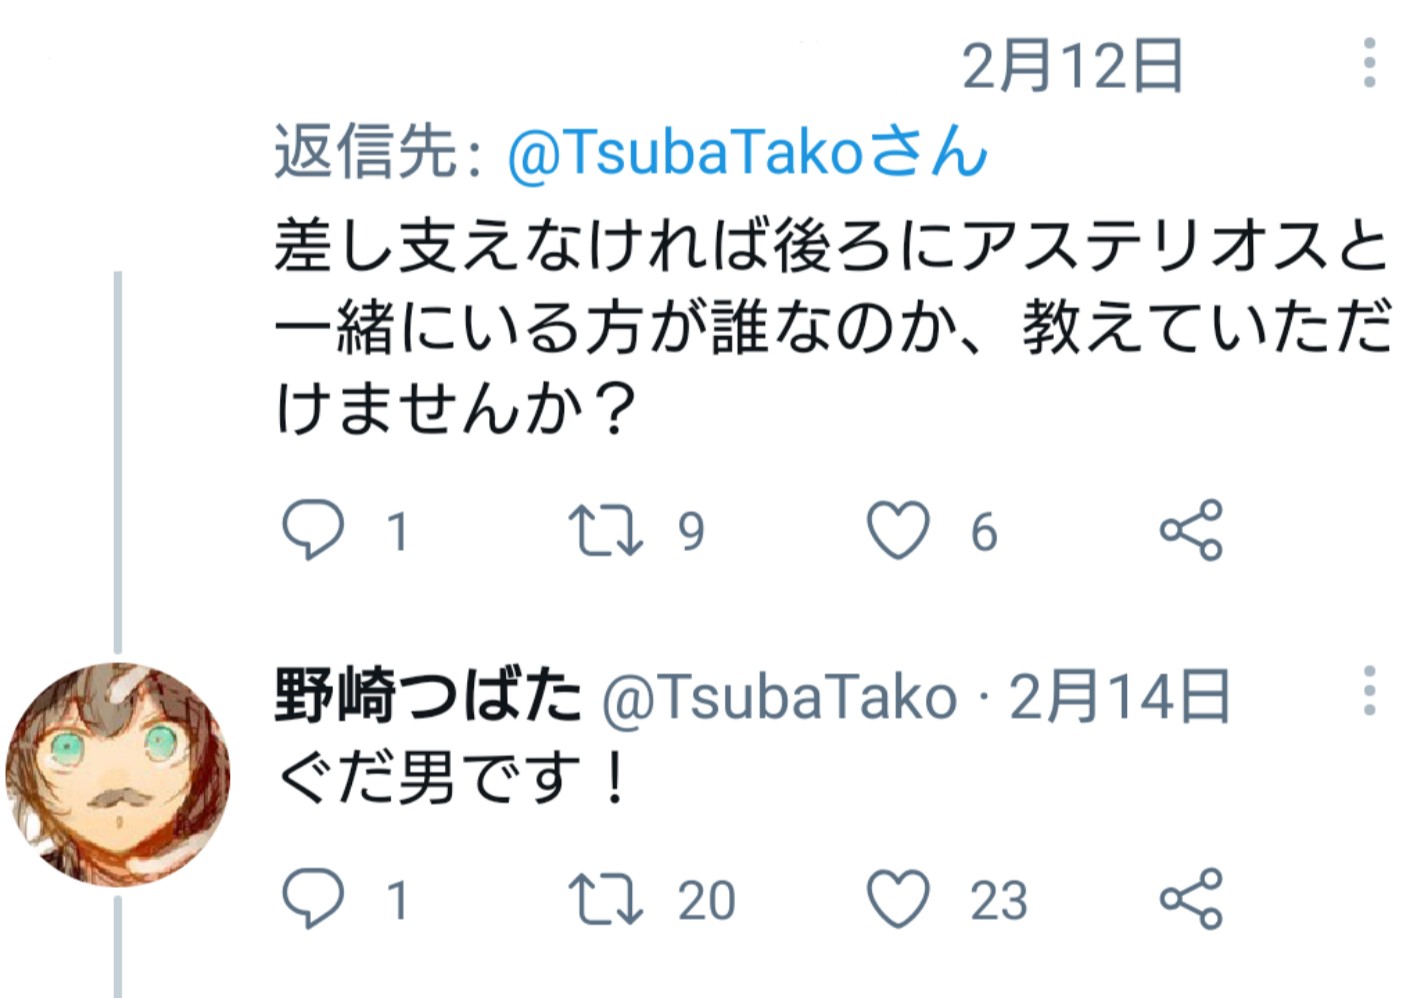Open the ぐだ男です！ reply text
1410x998 pixels.
452,779
